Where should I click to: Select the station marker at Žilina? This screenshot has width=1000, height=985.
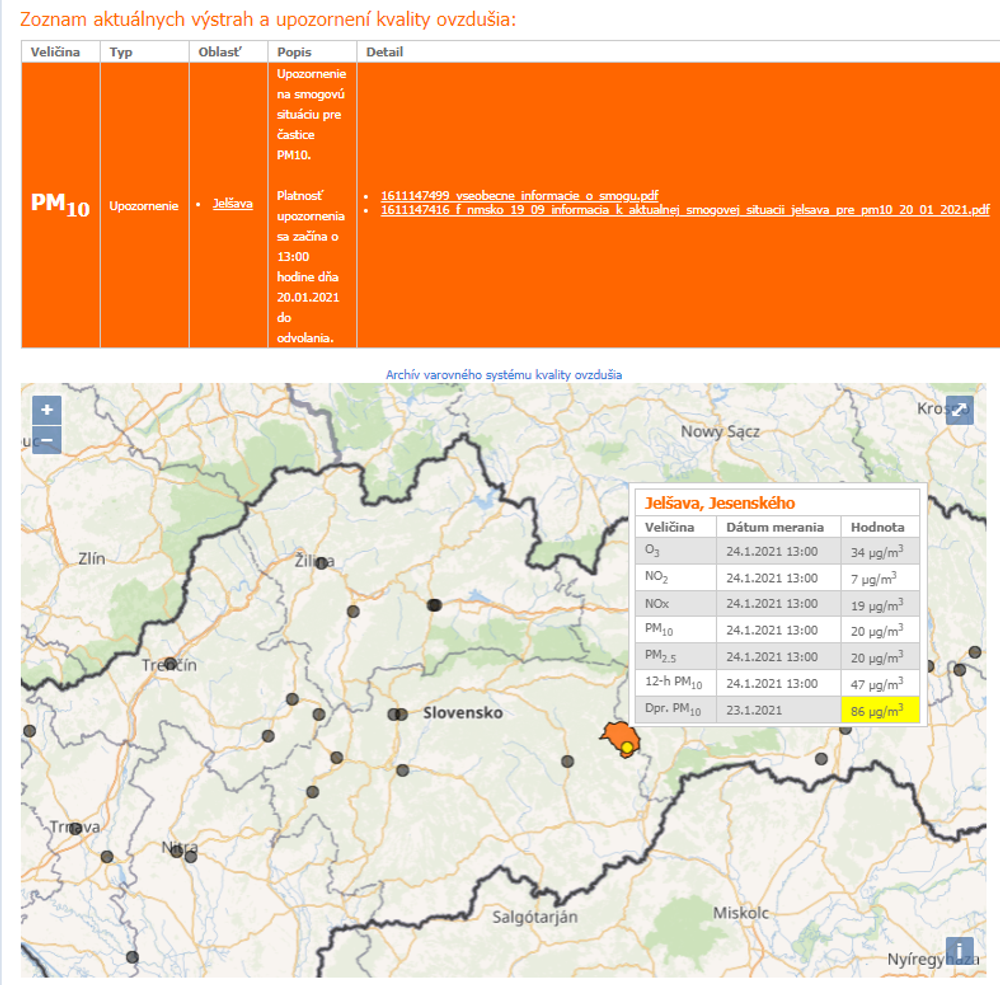click(x=321, y=563)
